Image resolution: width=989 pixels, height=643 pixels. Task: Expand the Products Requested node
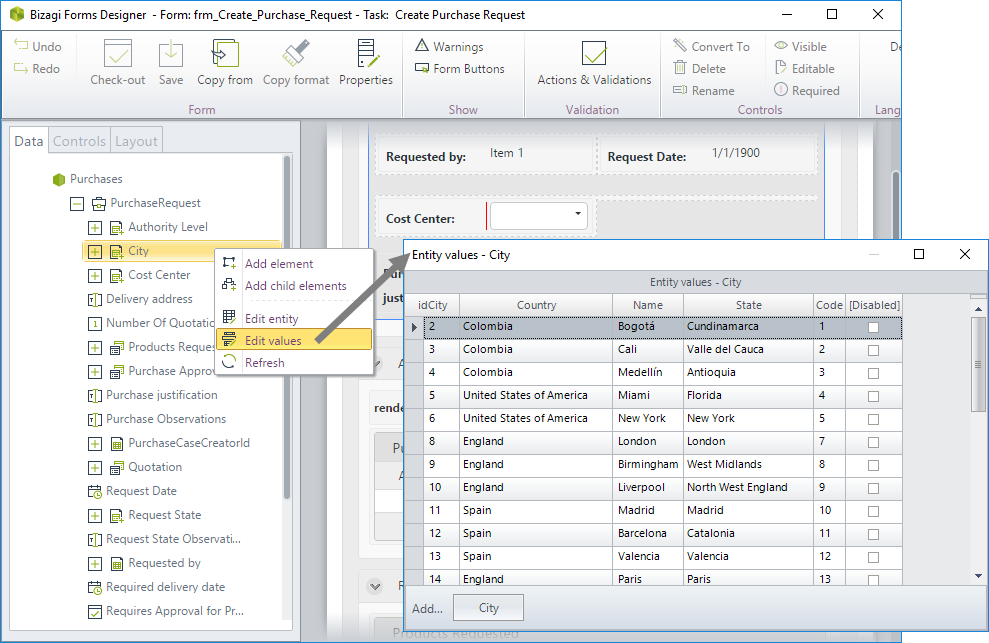(x=95, y=348)
